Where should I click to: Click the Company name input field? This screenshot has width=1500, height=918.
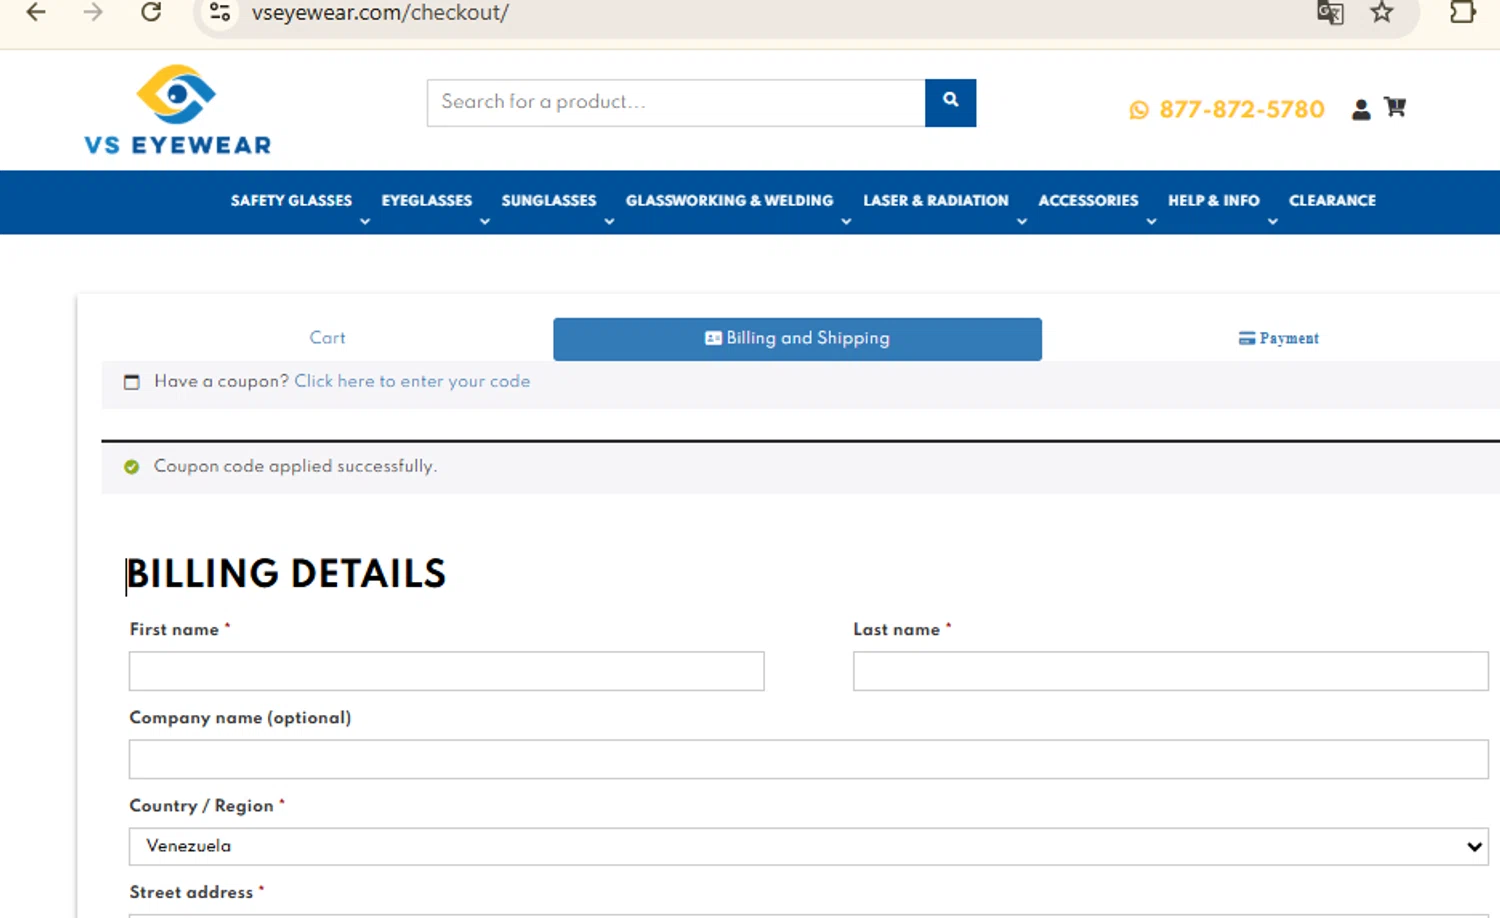[808, 759]
